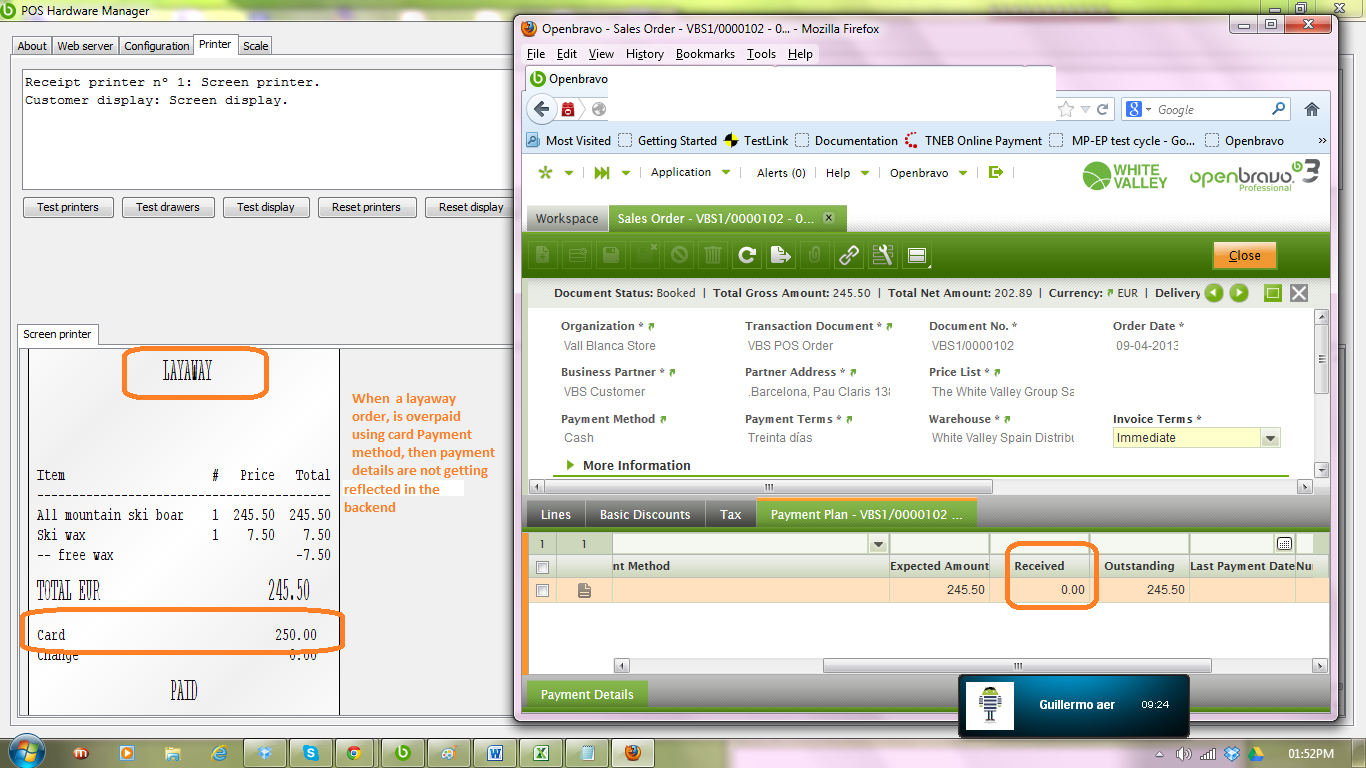
Task: Select the Payment Plan row checkbox
Action: coord(542,591)
